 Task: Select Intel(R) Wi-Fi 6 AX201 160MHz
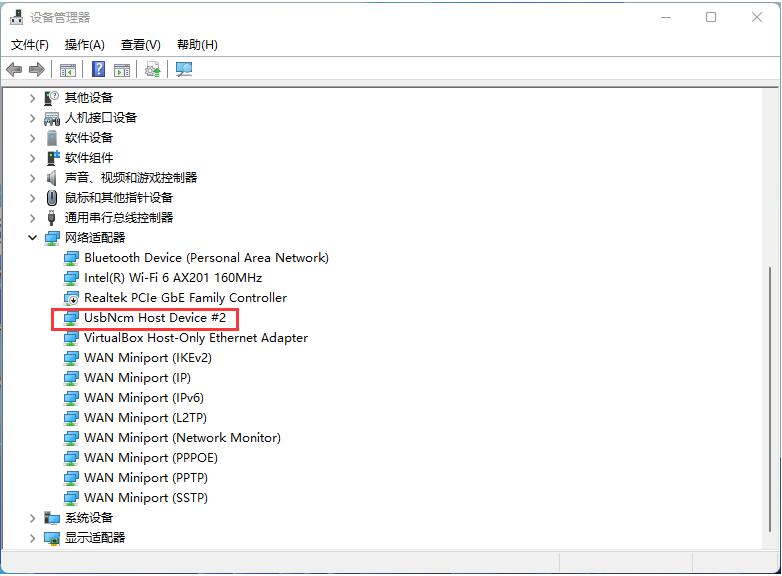point(173,278)
